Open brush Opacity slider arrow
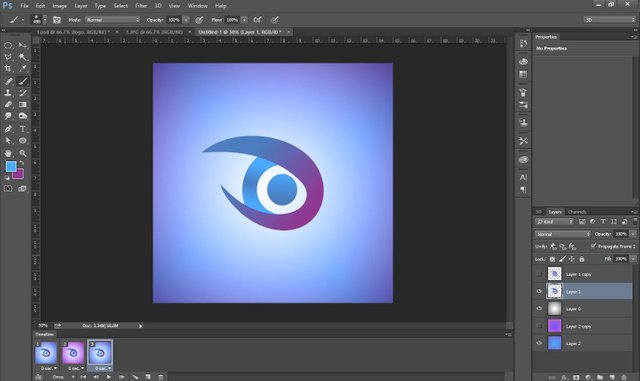 pos(186,20)
